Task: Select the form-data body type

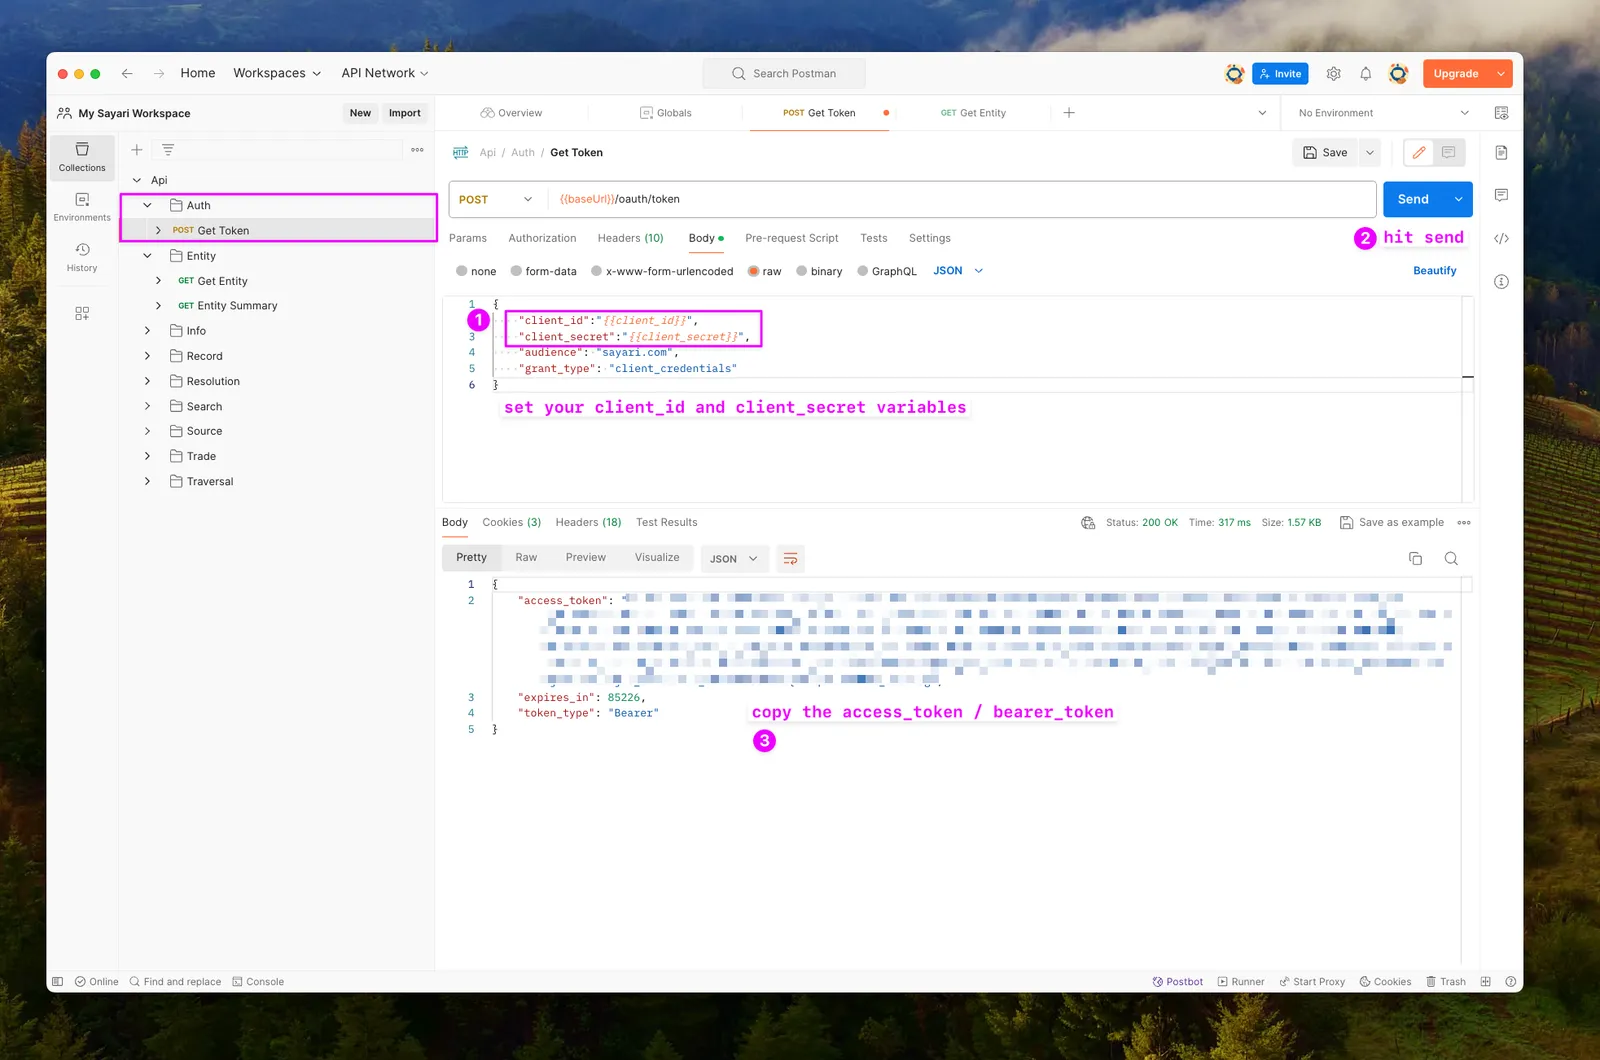Action: tap(543, 271)
